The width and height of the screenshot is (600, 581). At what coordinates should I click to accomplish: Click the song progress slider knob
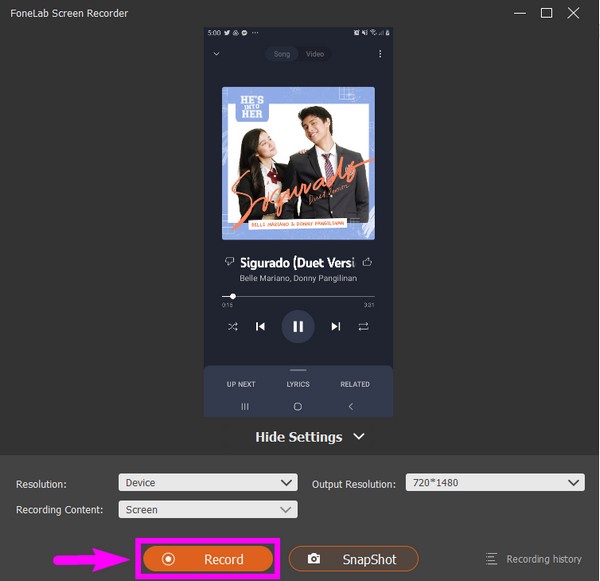pos(233,296)
